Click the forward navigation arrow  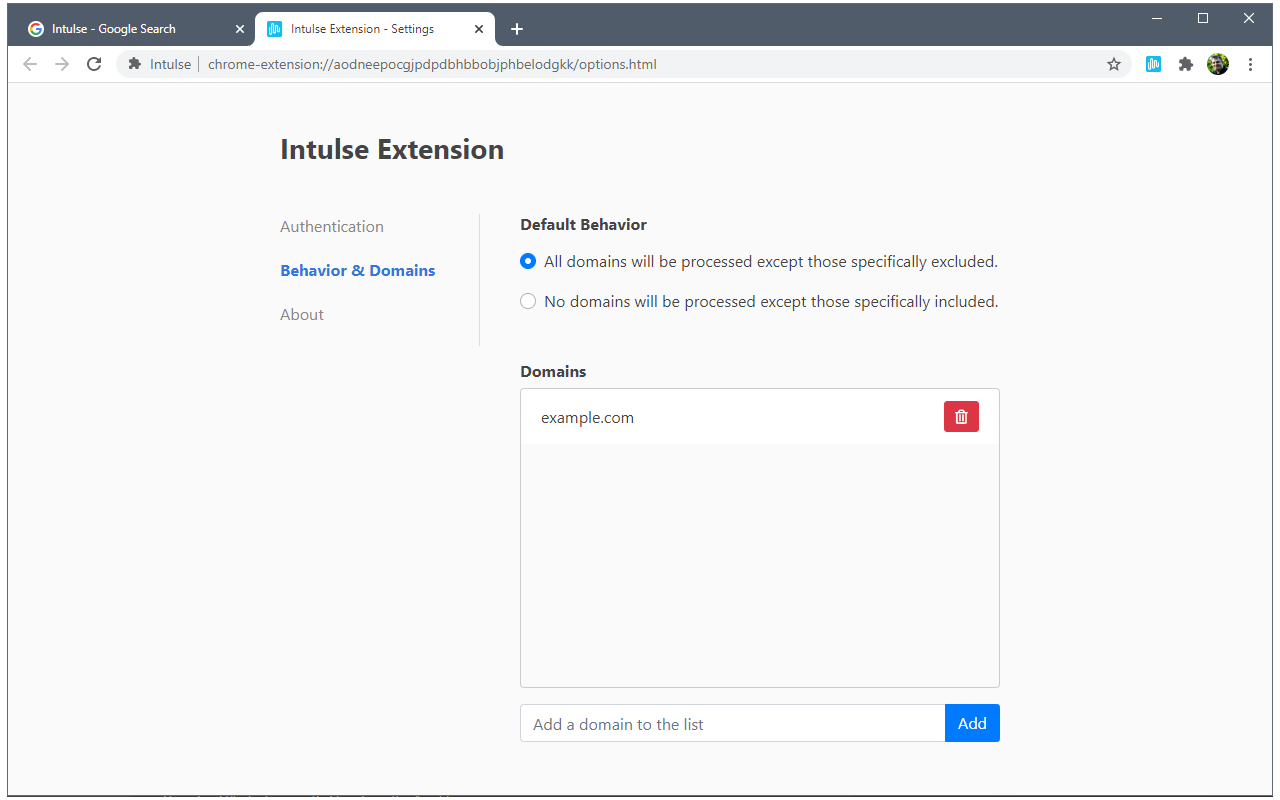pyautogui.click(x=61, y=63)
